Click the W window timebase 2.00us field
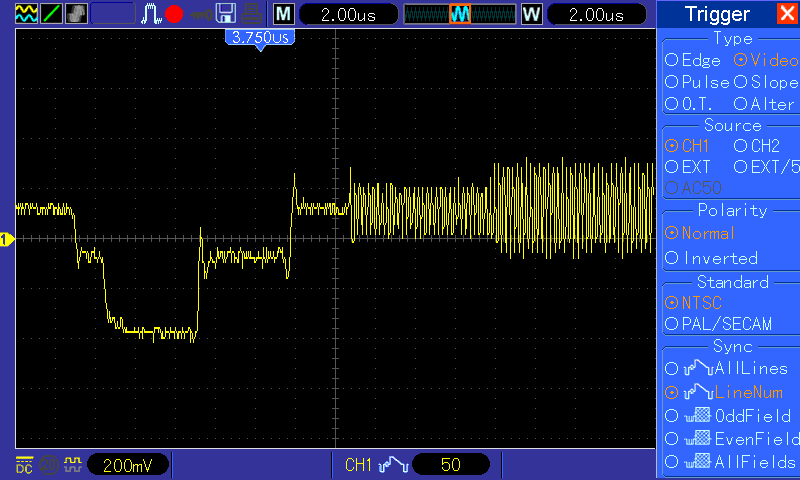 (596, 14)
